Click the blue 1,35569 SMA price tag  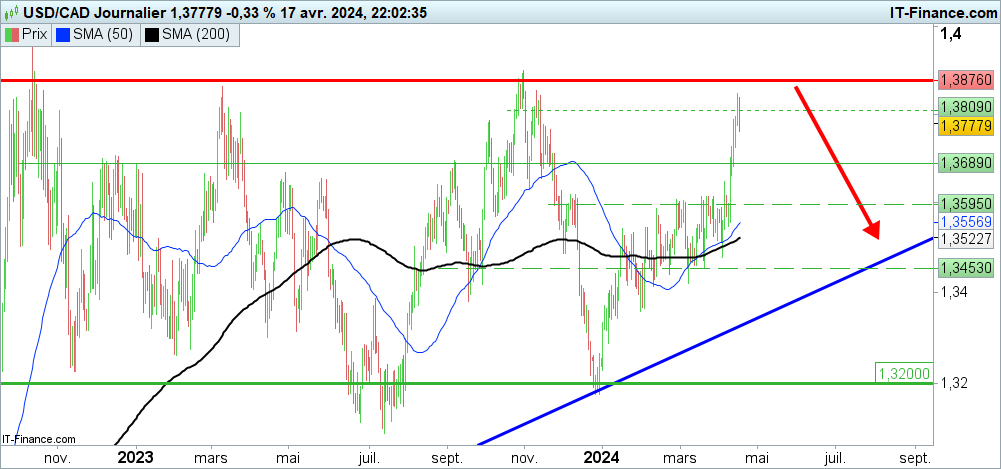click(x=965, y=221)
